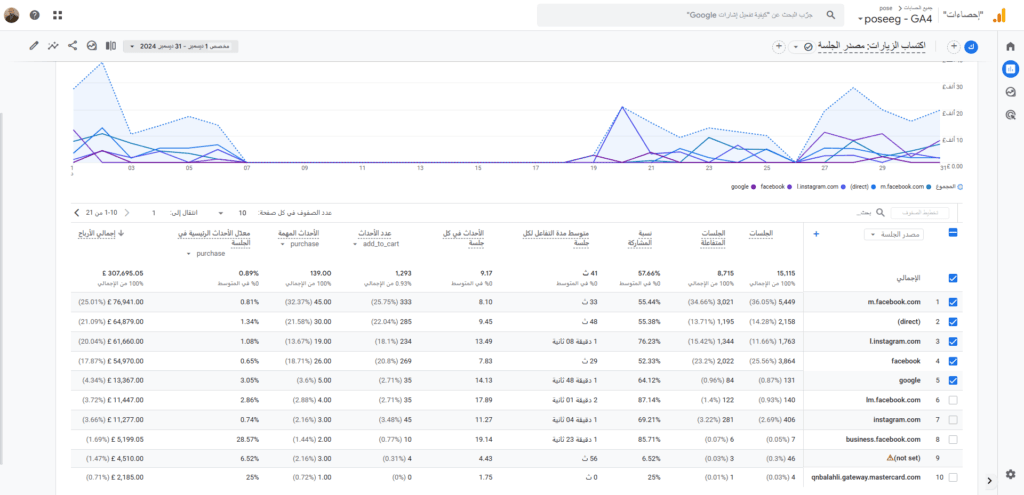The width and height of the screenshot is (1024, 495).
Task: Open the add_to_cart event count dropdown
Action: (x=376, y=244)
